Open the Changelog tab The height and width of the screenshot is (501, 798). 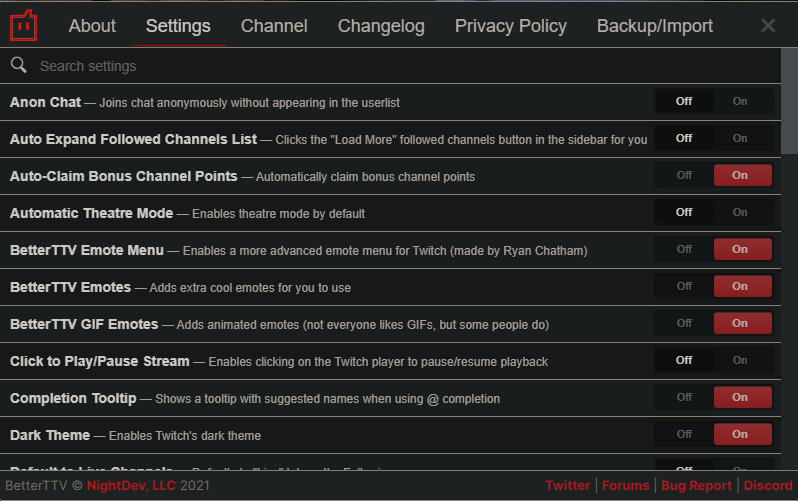[381, 26]
